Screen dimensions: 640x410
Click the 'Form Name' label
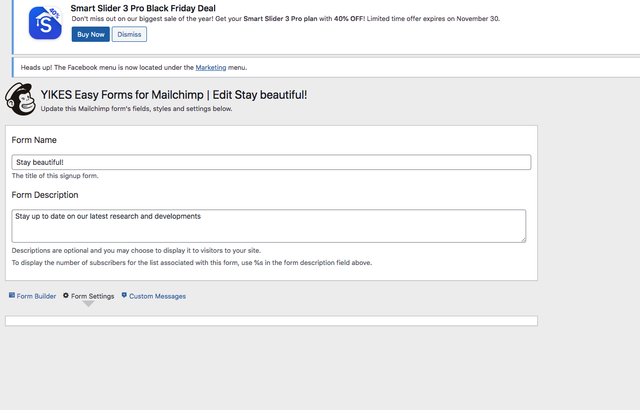click(x=34, y=140)
